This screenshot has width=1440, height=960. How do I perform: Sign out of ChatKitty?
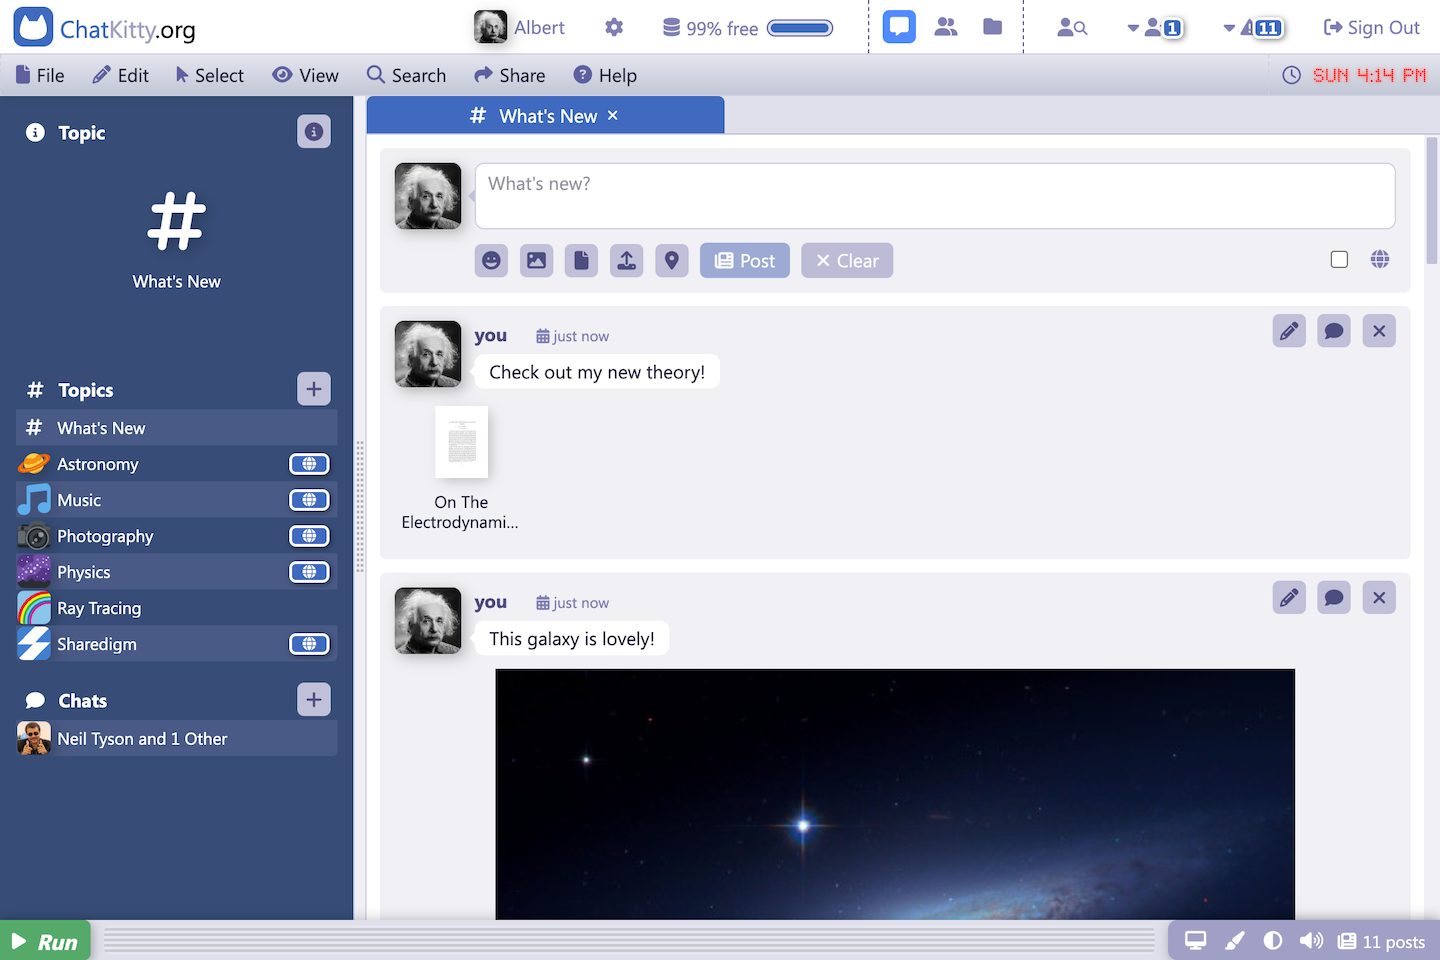click(x=1371, y=27)
